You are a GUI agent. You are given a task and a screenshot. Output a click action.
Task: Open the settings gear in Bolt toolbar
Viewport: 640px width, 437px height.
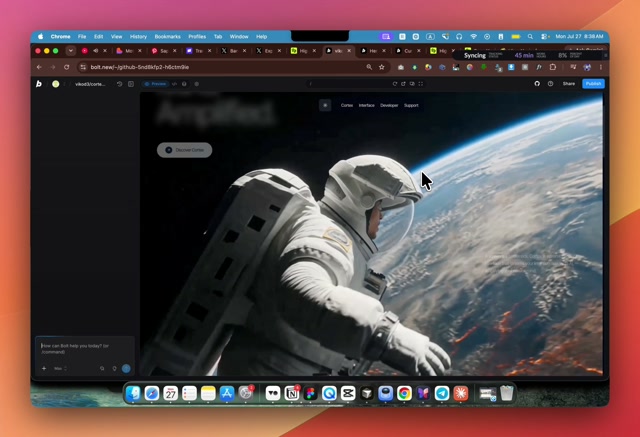tap(197, 84)
